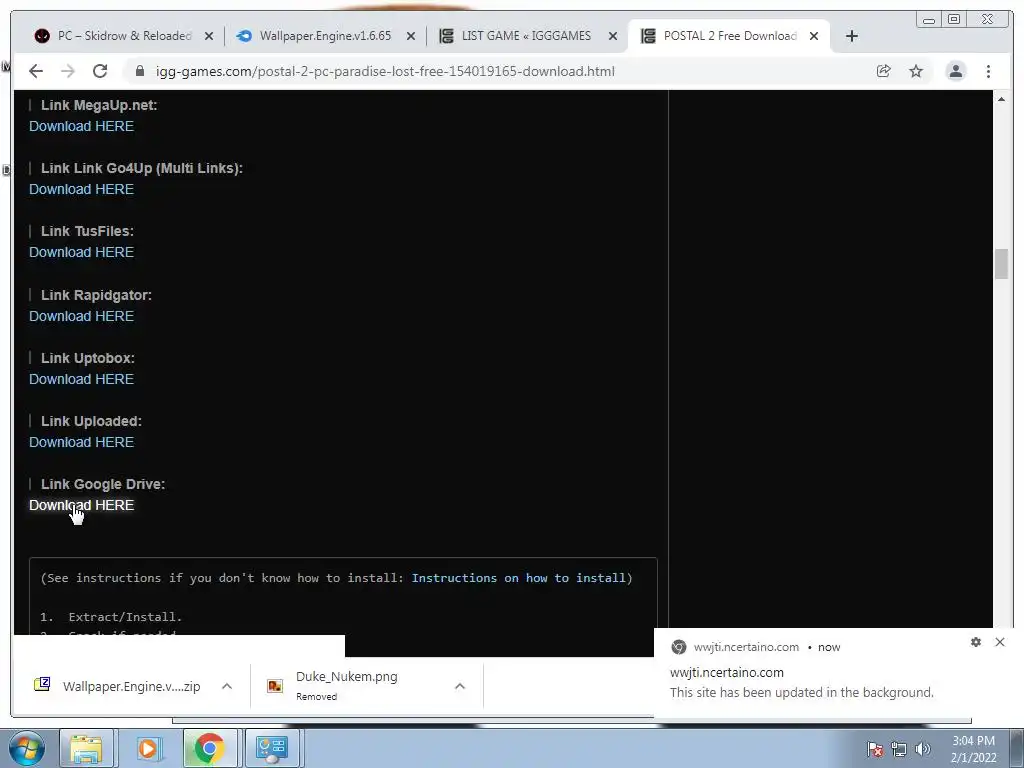Screen dimensions: 1024x768
Task: Open Go4Up Multi Links Download HERE
Action: pos(82,189)
